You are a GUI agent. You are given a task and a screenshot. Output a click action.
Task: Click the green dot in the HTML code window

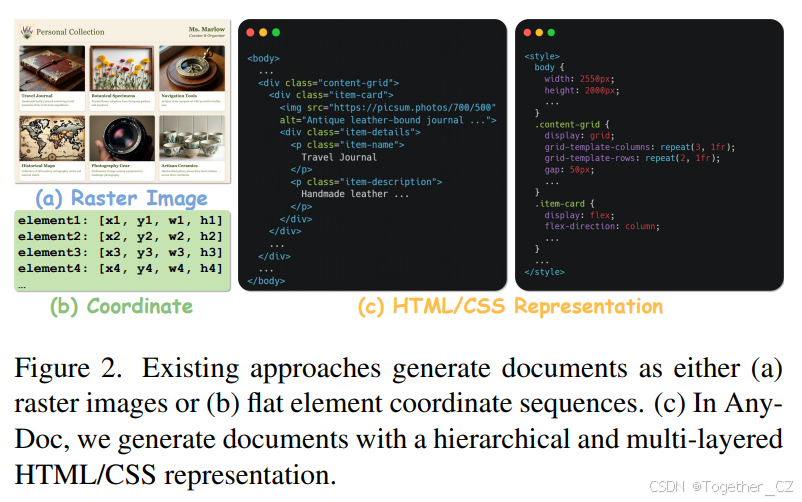click(276, 32)
